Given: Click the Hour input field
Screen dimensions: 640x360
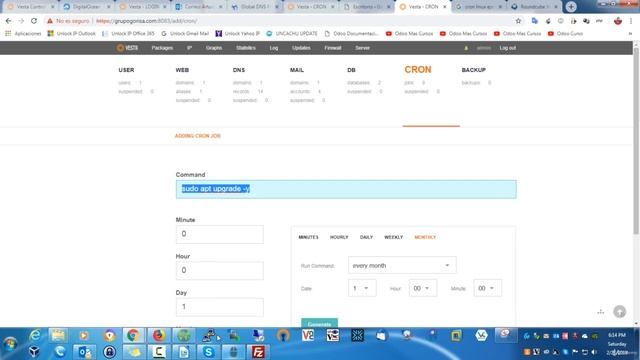Looking at the screenshot, I should pyautogui.click(x=220, y=271).
